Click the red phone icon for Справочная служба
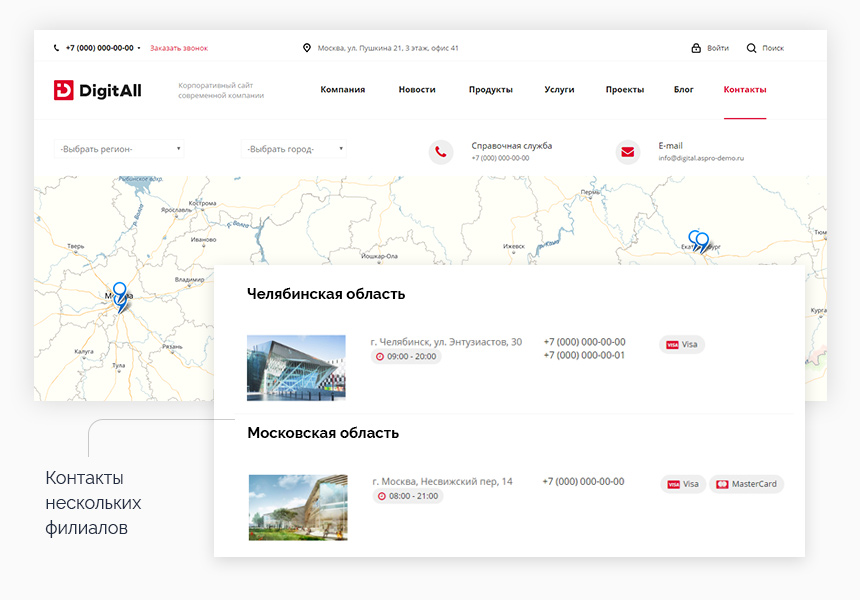 (x=441, y=152)
